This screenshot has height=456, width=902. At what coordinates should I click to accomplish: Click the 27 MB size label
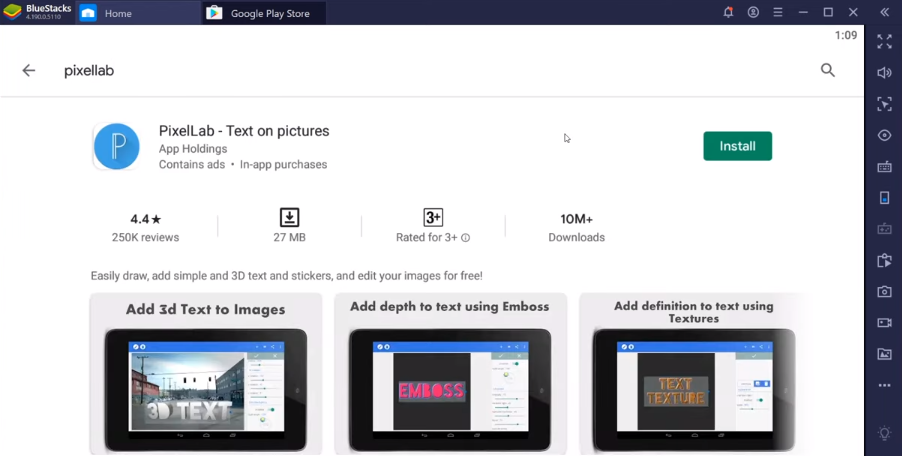coord(289,237)
